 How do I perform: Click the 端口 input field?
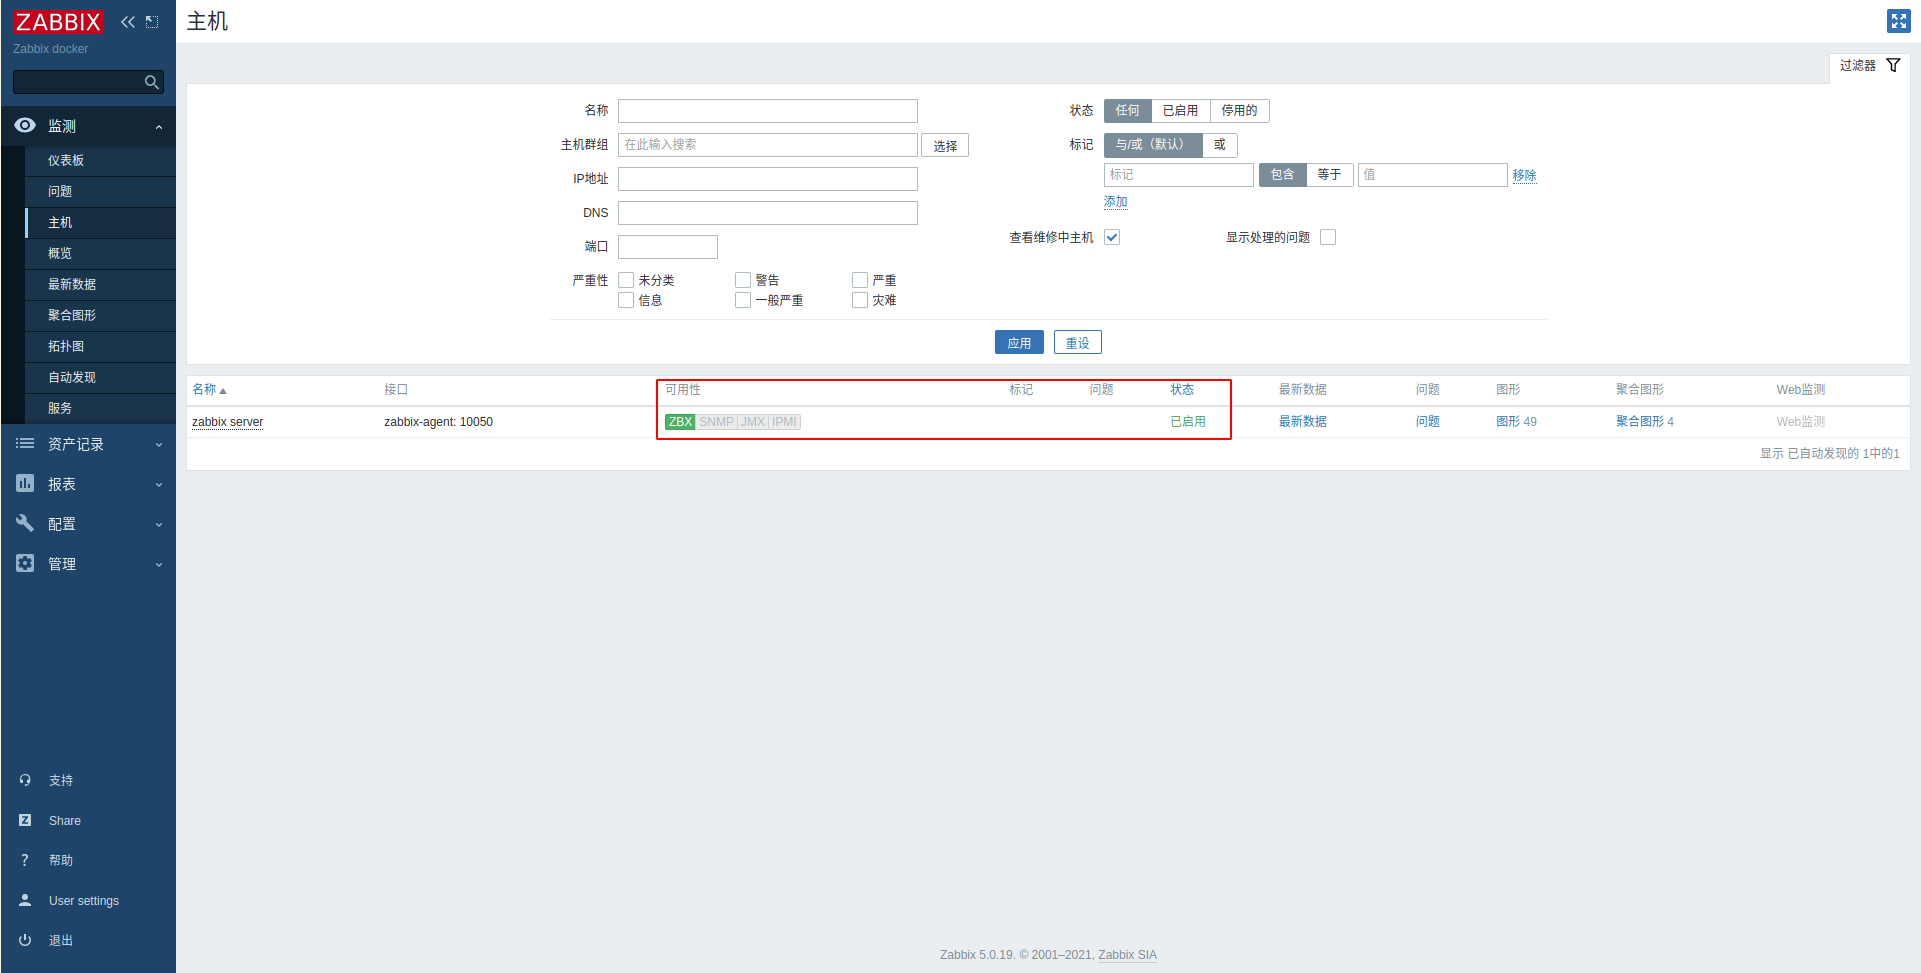tap(668, 247)
